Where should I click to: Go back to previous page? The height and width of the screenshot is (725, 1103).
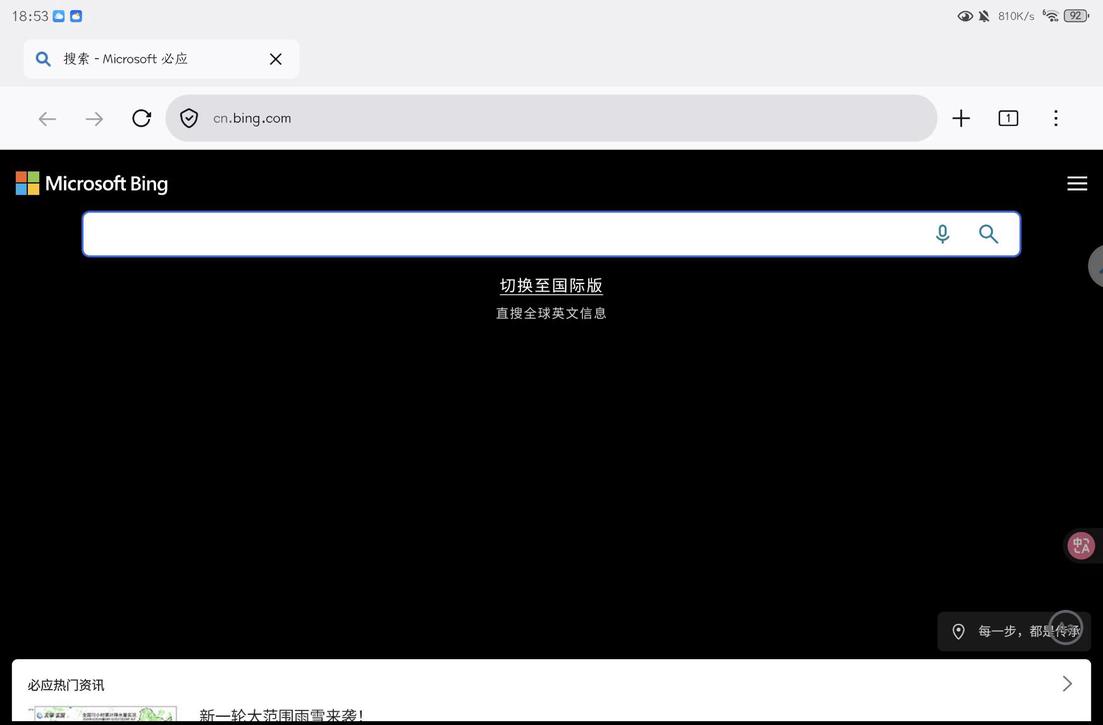[47, 119]
